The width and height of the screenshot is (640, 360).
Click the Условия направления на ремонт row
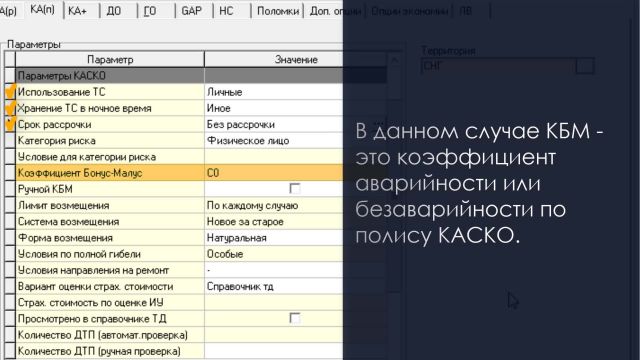coord(110,270)
